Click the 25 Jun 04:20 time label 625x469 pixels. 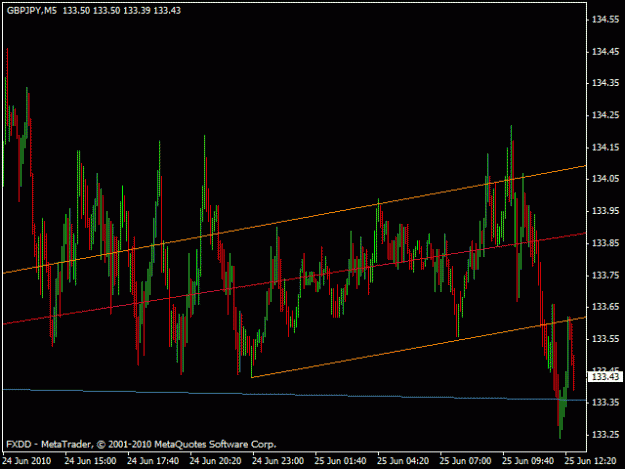tap(403, 461)
